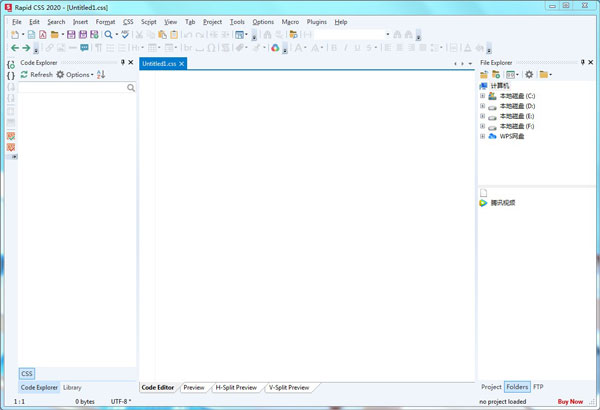Switch to the Preview tab

pyautogui.click(x=194, y=387)
